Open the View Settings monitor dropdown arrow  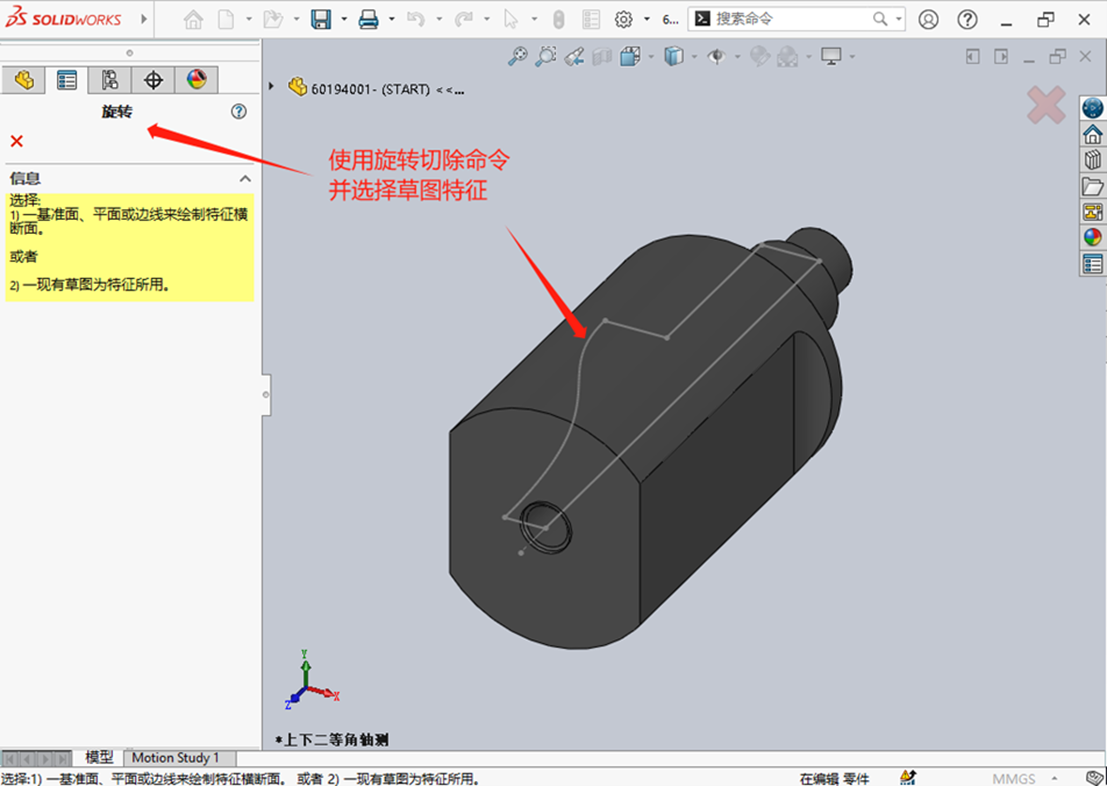point(850,57)
